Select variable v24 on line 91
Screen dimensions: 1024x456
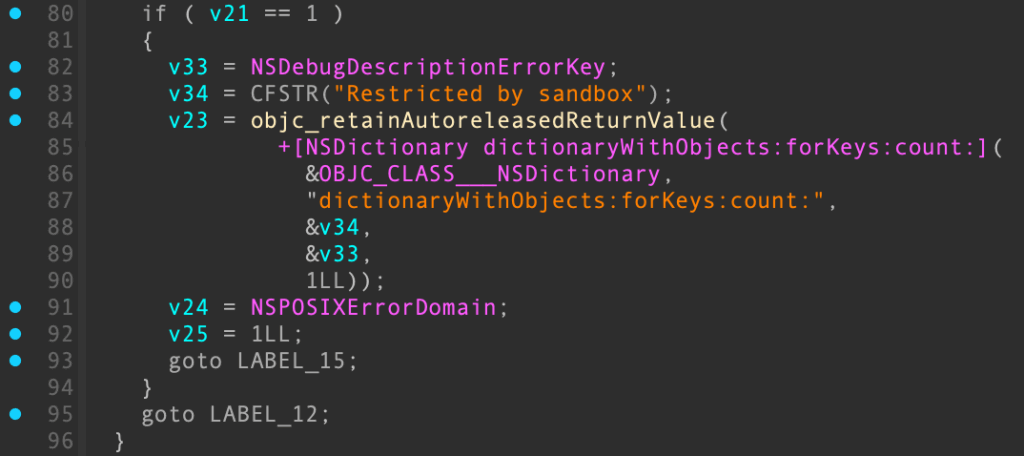189,307
